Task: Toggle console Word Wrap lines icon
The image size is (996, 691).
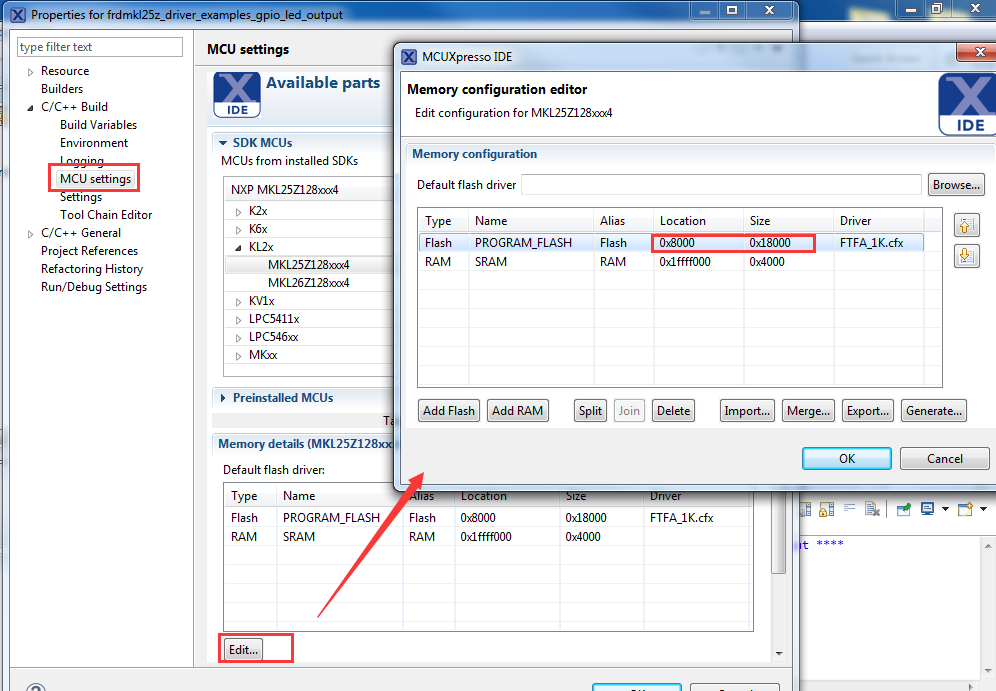Action: pyautogui.click(x=850, y=508)
